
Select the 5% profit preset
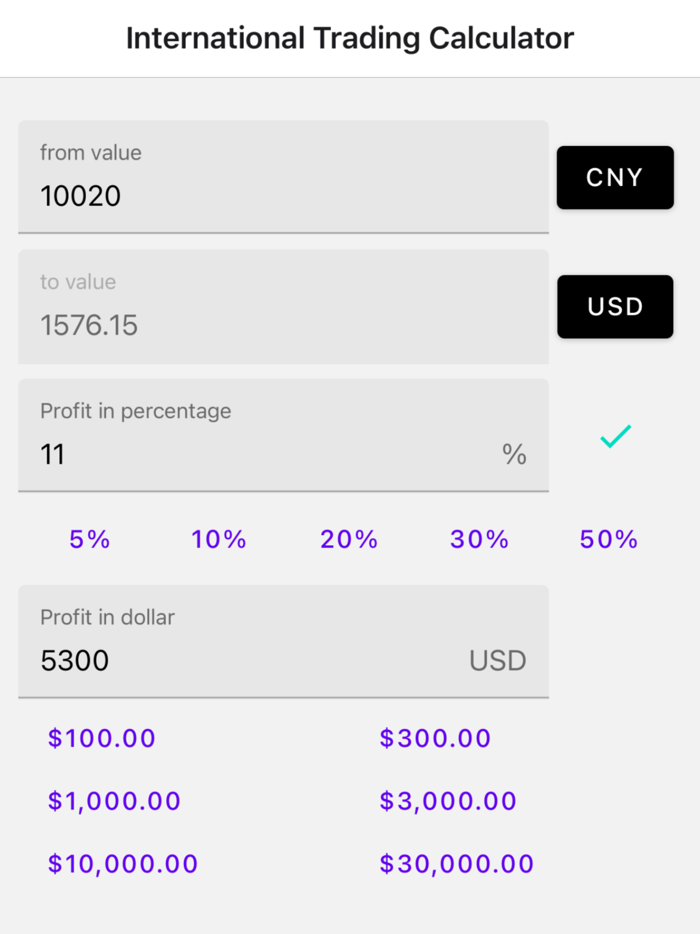(89, 539)
